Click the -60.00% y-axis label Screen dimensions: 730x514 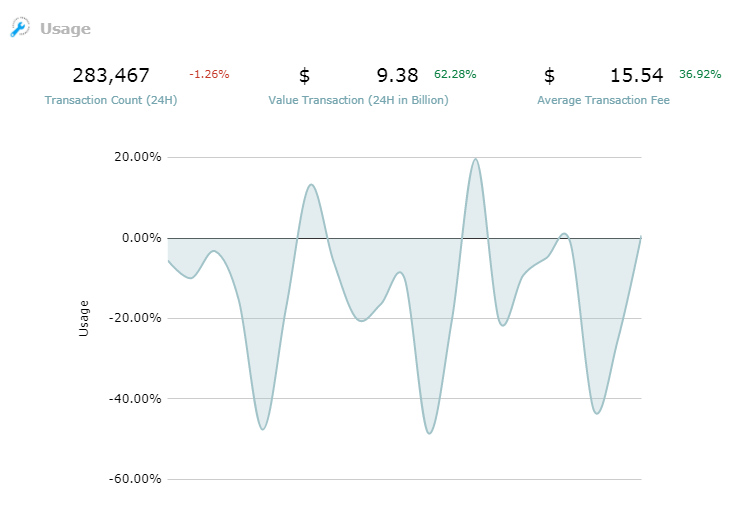(x=135, y=479)
